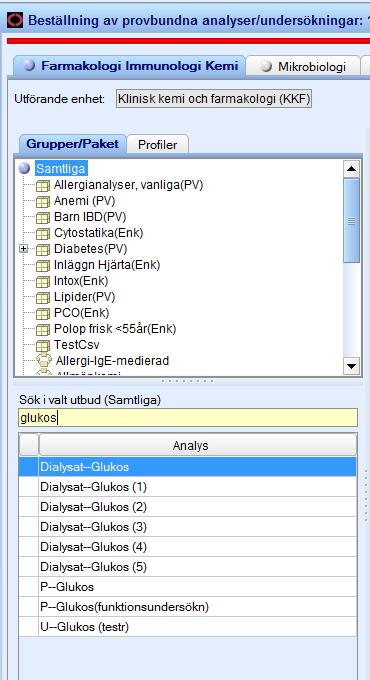This screenshot has height=680, width=370.
Task: Select P--Glukos in the results list
Action: pos(188,587)
